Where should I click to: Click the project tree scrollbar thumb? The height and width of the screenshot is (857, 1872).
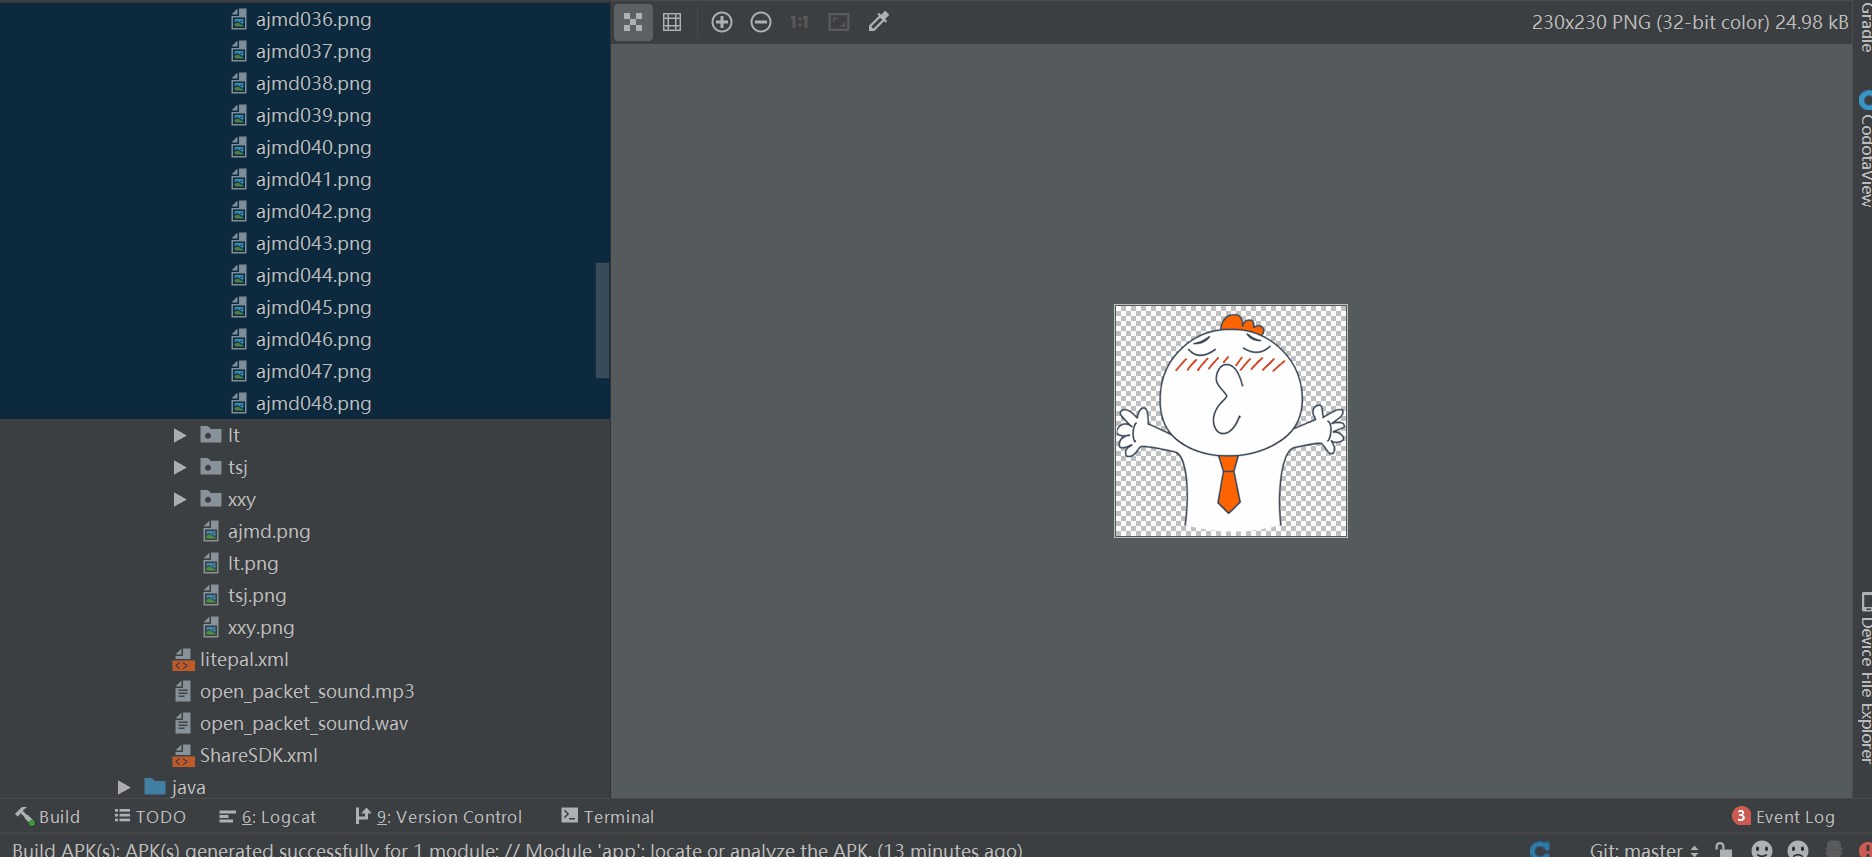(x=602, y=320)
